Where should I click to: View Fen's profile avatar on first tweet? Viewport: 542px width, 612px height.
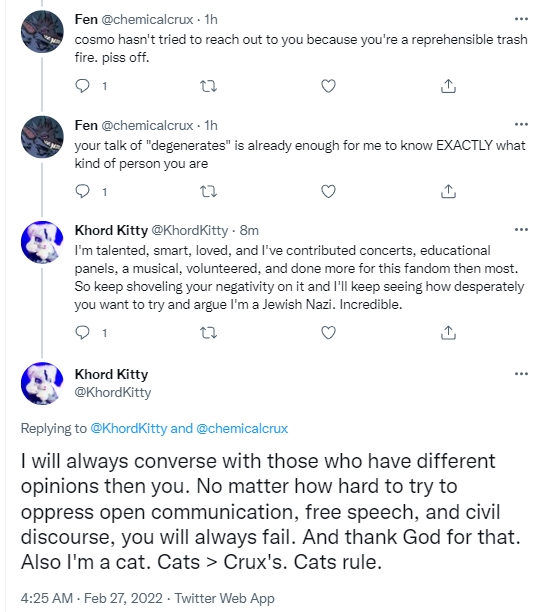pyautogui.click(x=42, y=32)
